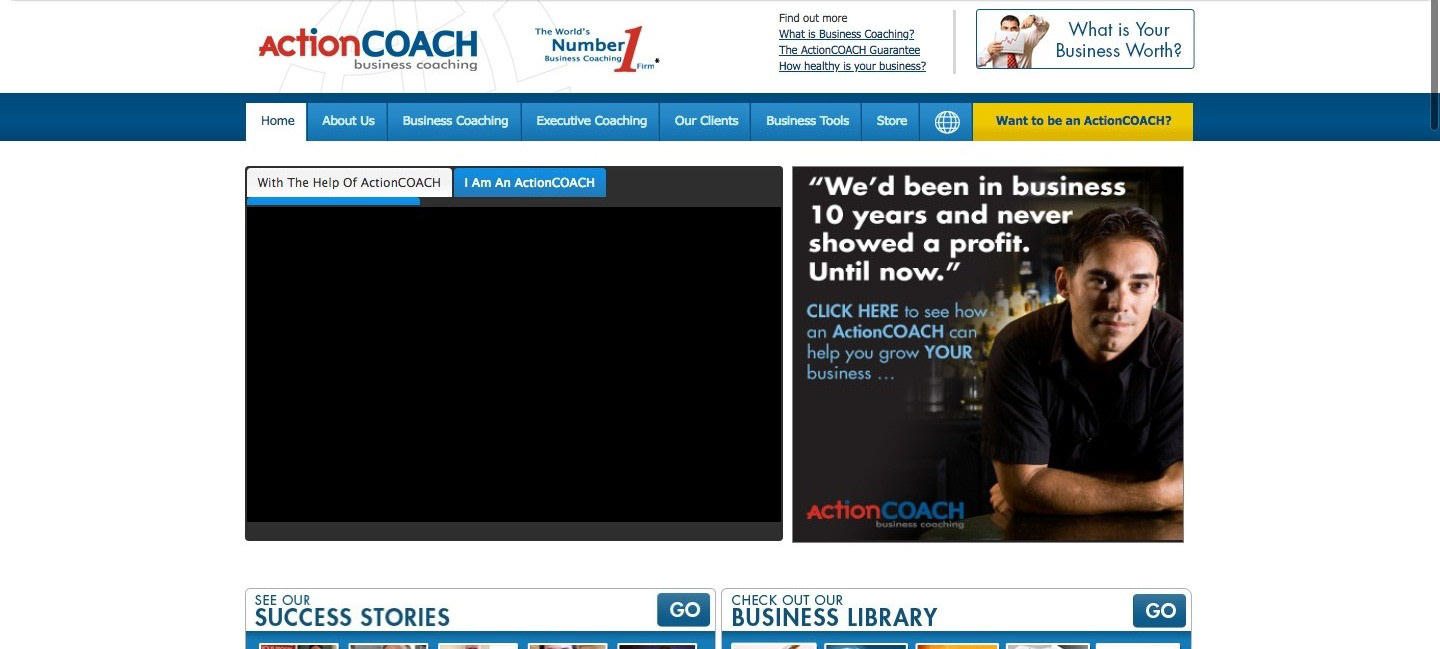This screenshot has height=649, width=1440.
Task: Open the Store menu item
Action: [x=891, y=121]
